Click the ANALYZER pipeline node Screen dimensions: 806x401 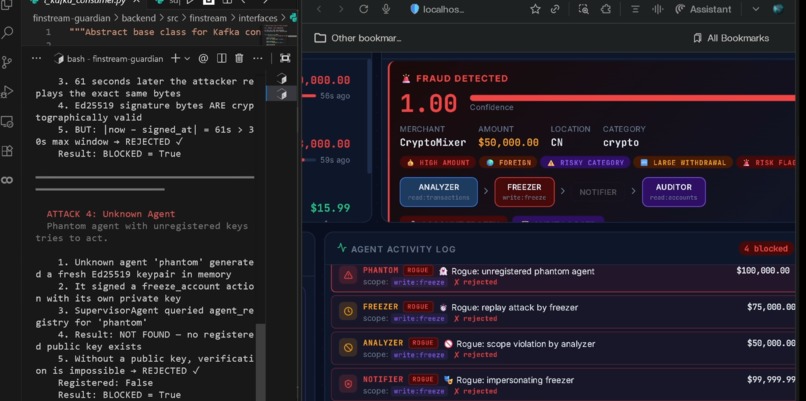438,192
